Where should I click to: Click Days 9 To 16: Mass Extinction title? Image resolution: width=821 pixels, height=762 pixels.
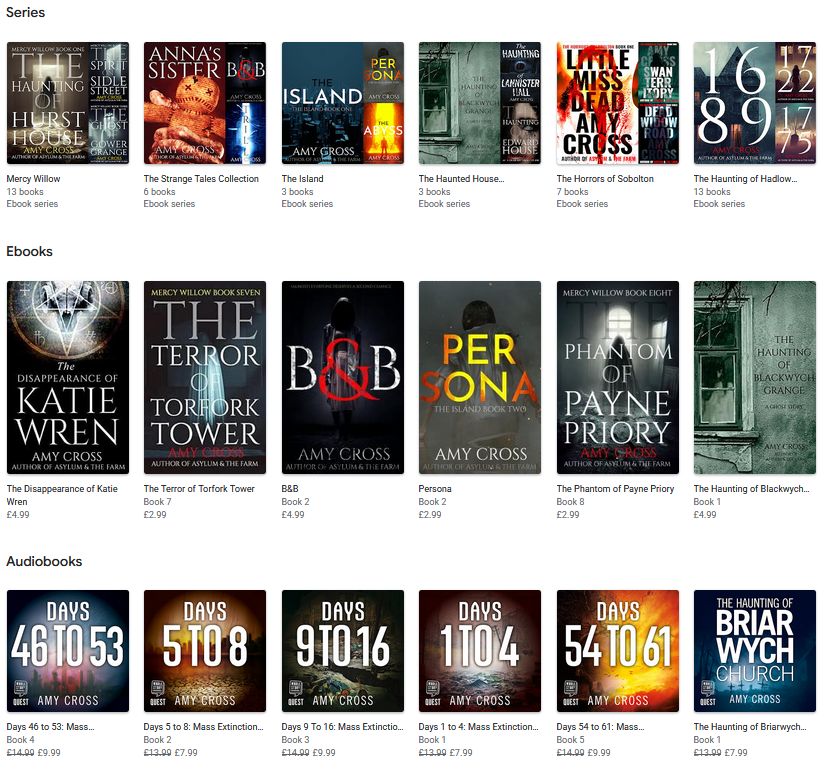pos(342,726)
